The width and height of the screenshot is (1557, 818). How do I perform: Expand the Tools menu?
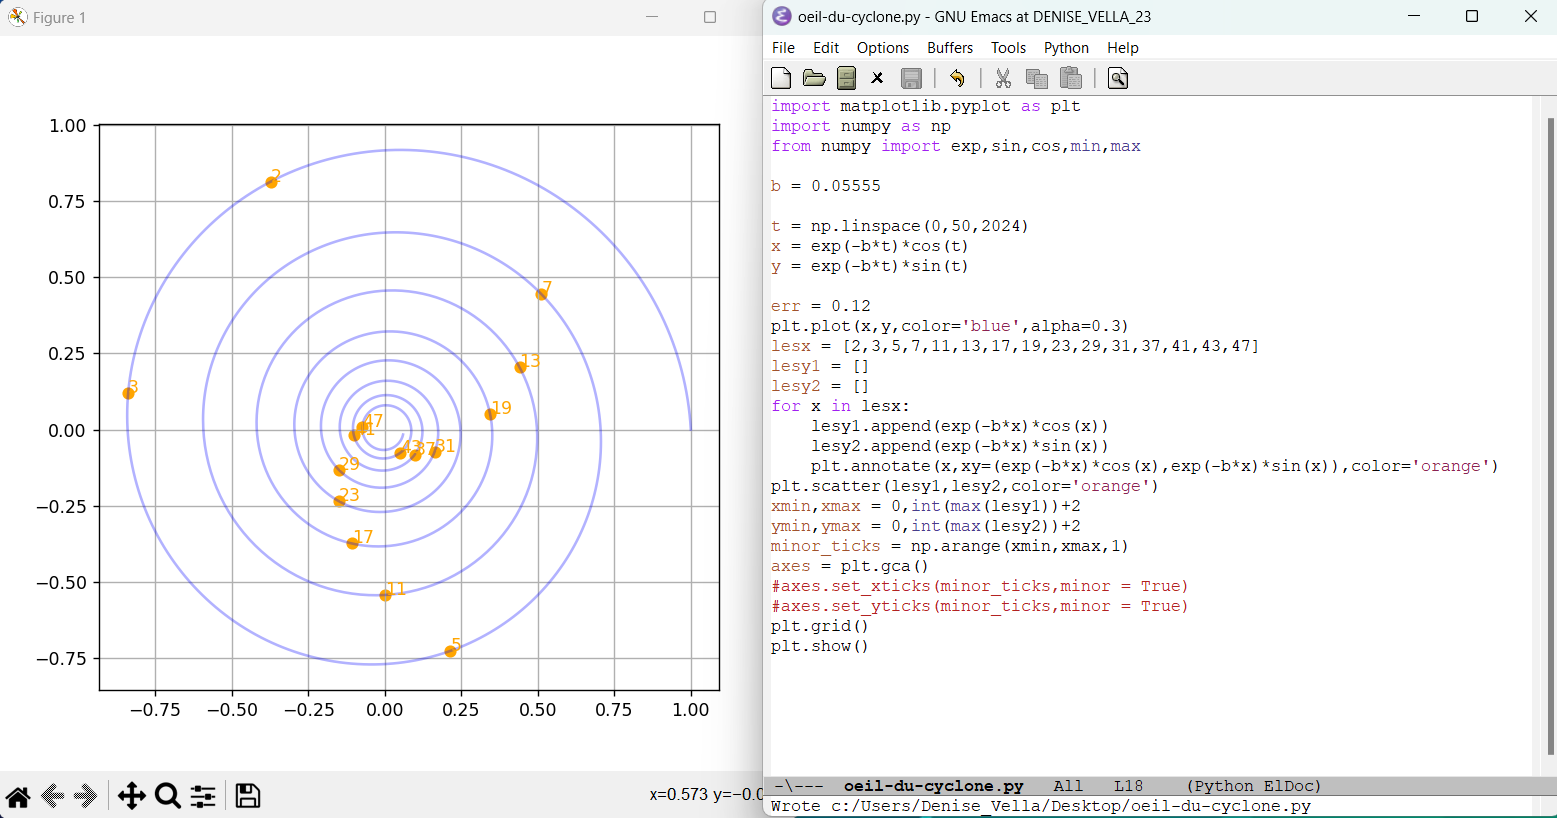pos(1008,48)
